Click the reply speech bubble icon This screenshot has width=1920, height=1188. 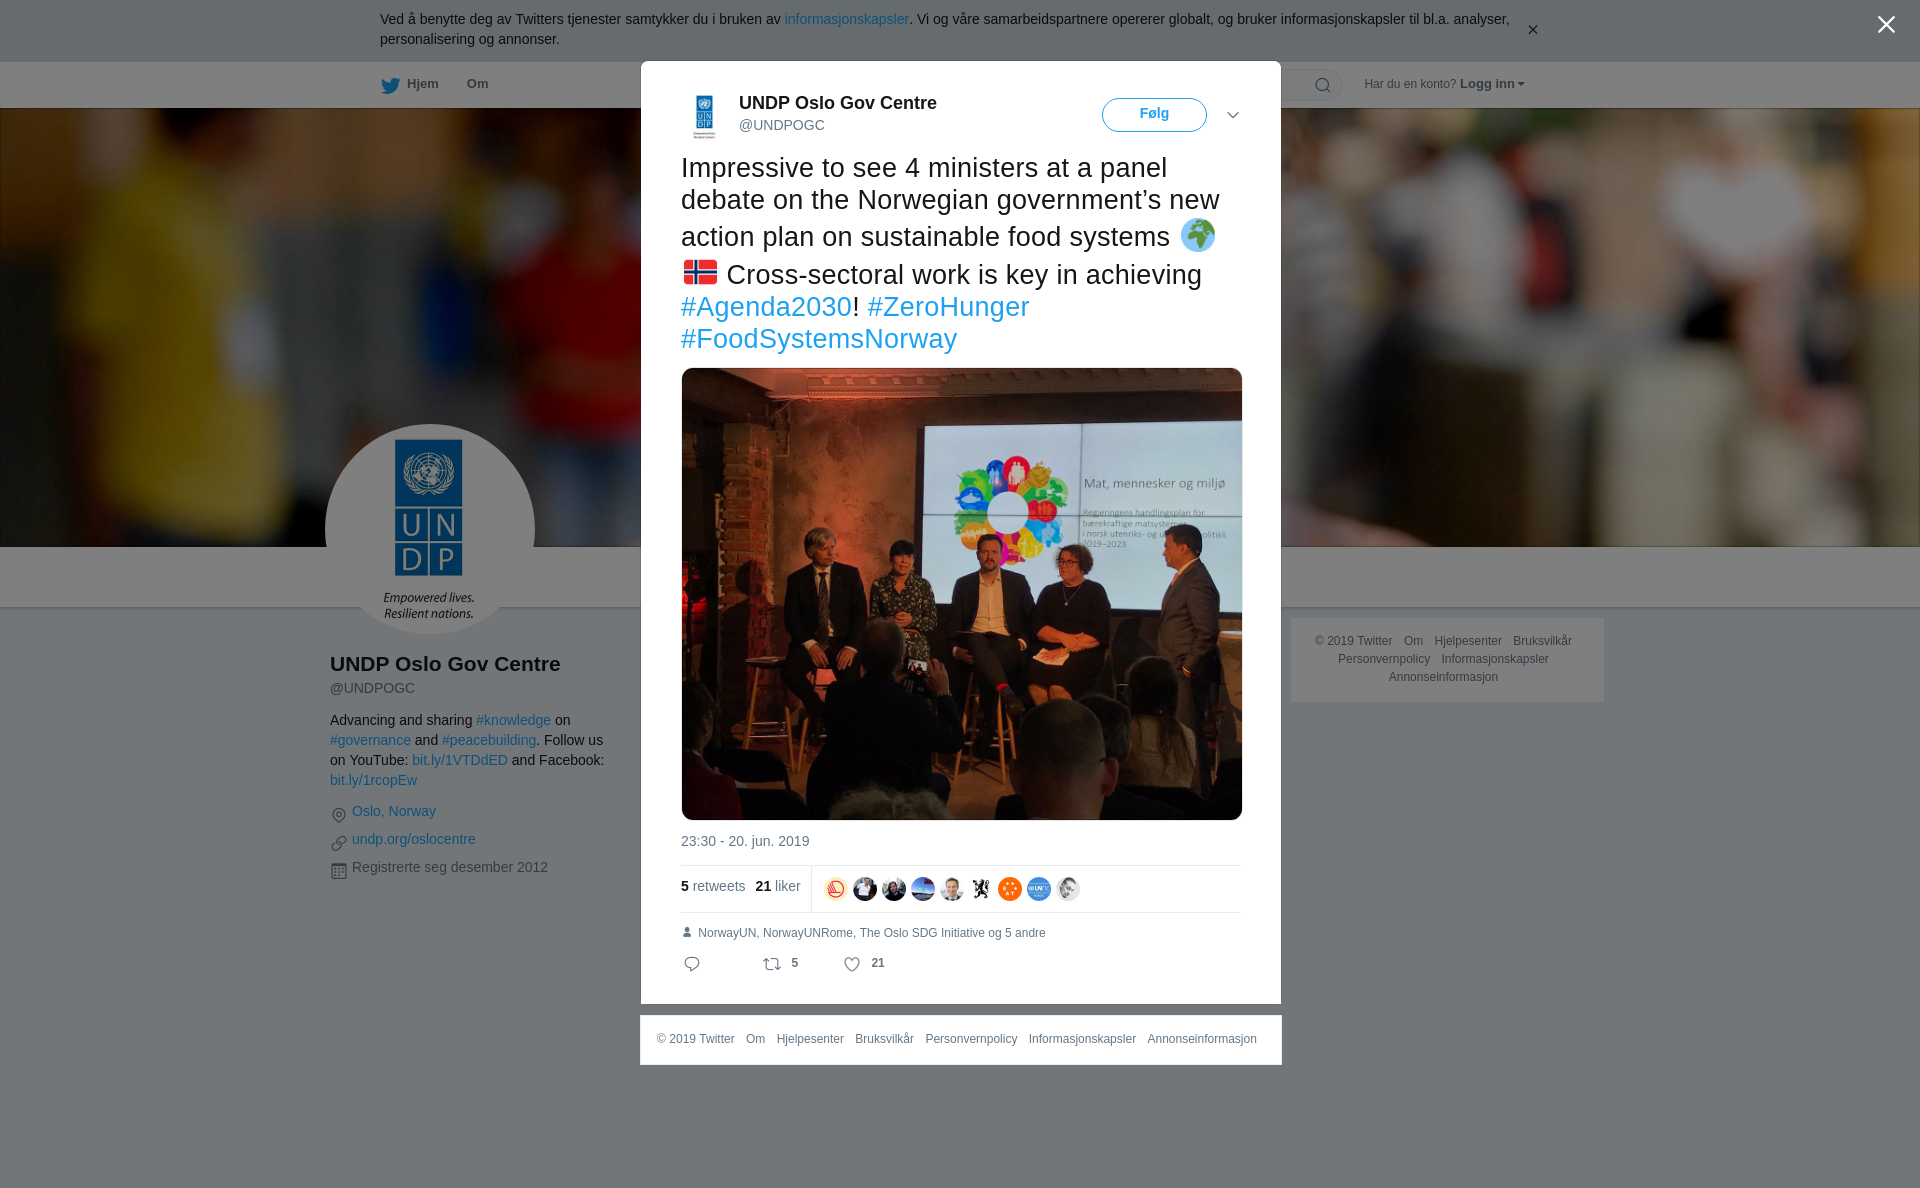click(692, 964)
